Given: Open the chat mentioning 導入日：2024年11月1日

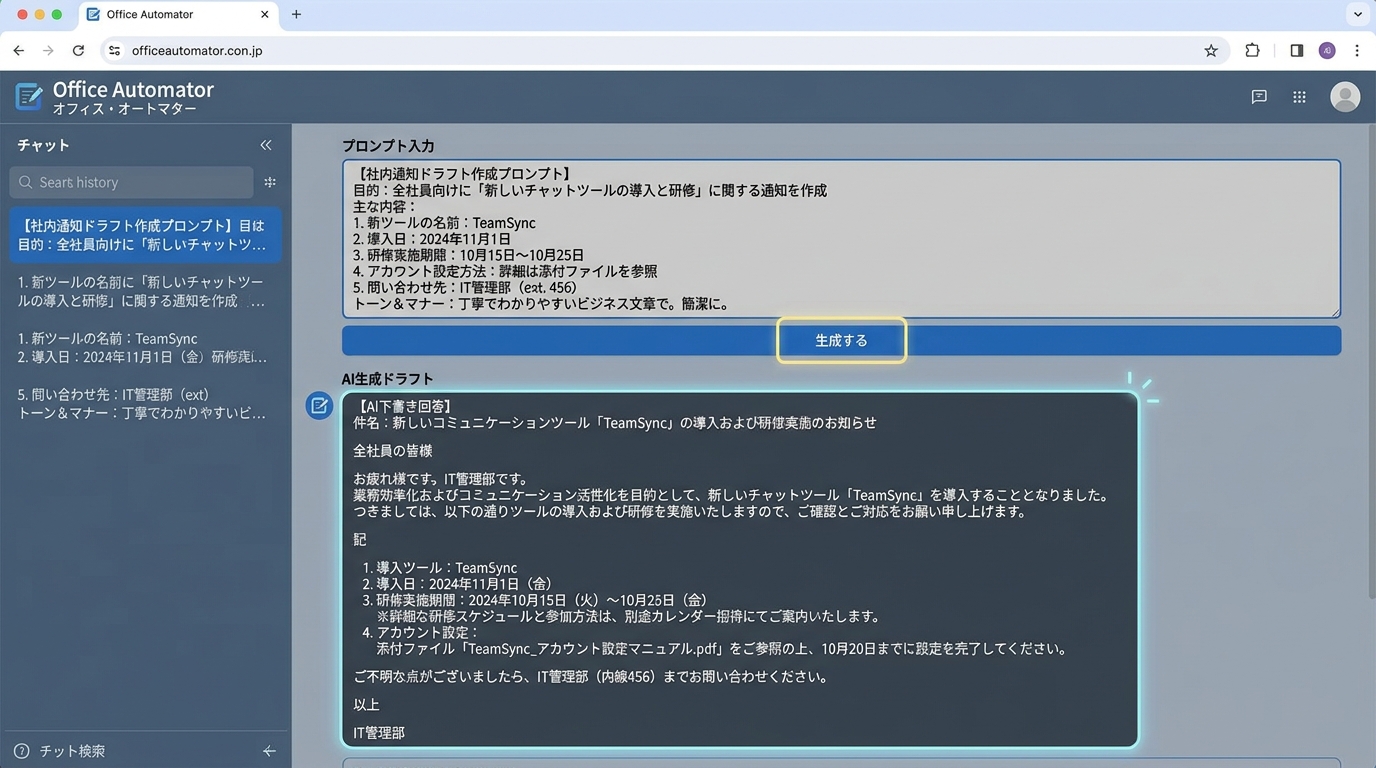Looking at the screenshot, I should click(145, 348).
